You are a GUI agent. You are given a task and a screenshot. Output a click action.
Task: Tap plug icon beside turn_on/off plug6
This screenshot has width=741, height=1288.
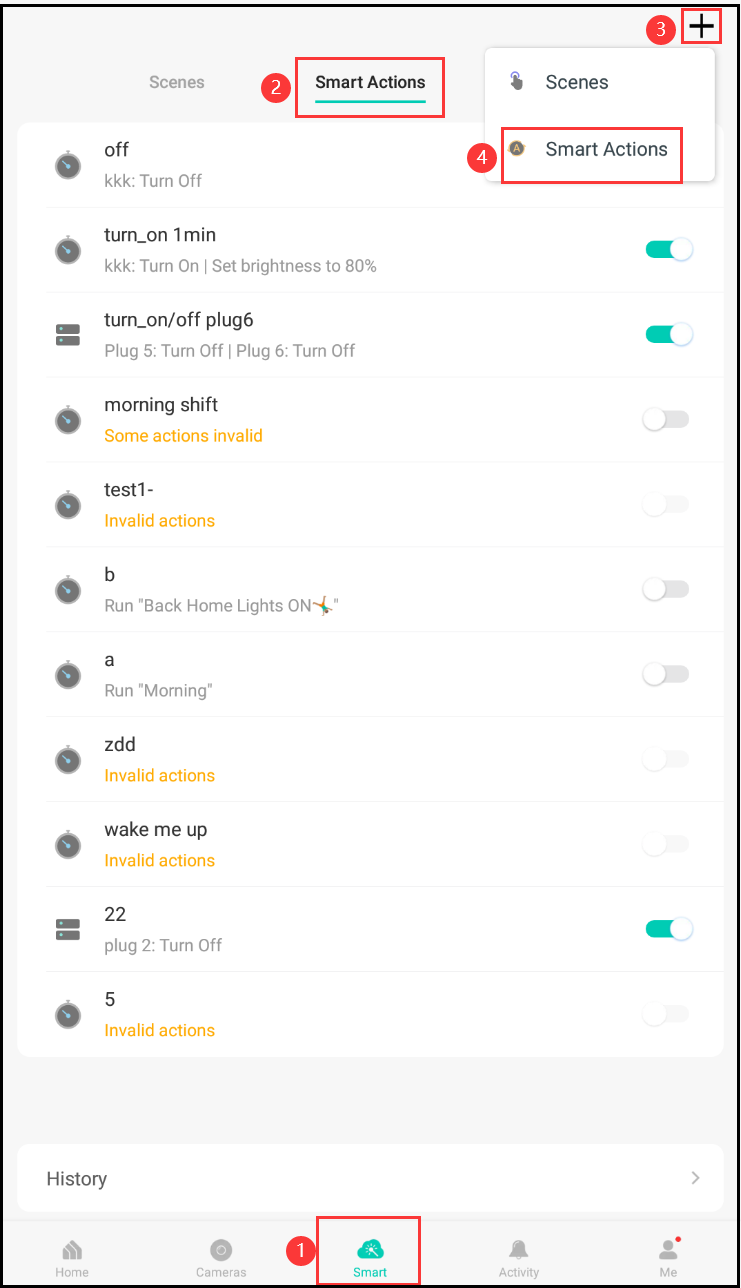[x=68, y=335]
